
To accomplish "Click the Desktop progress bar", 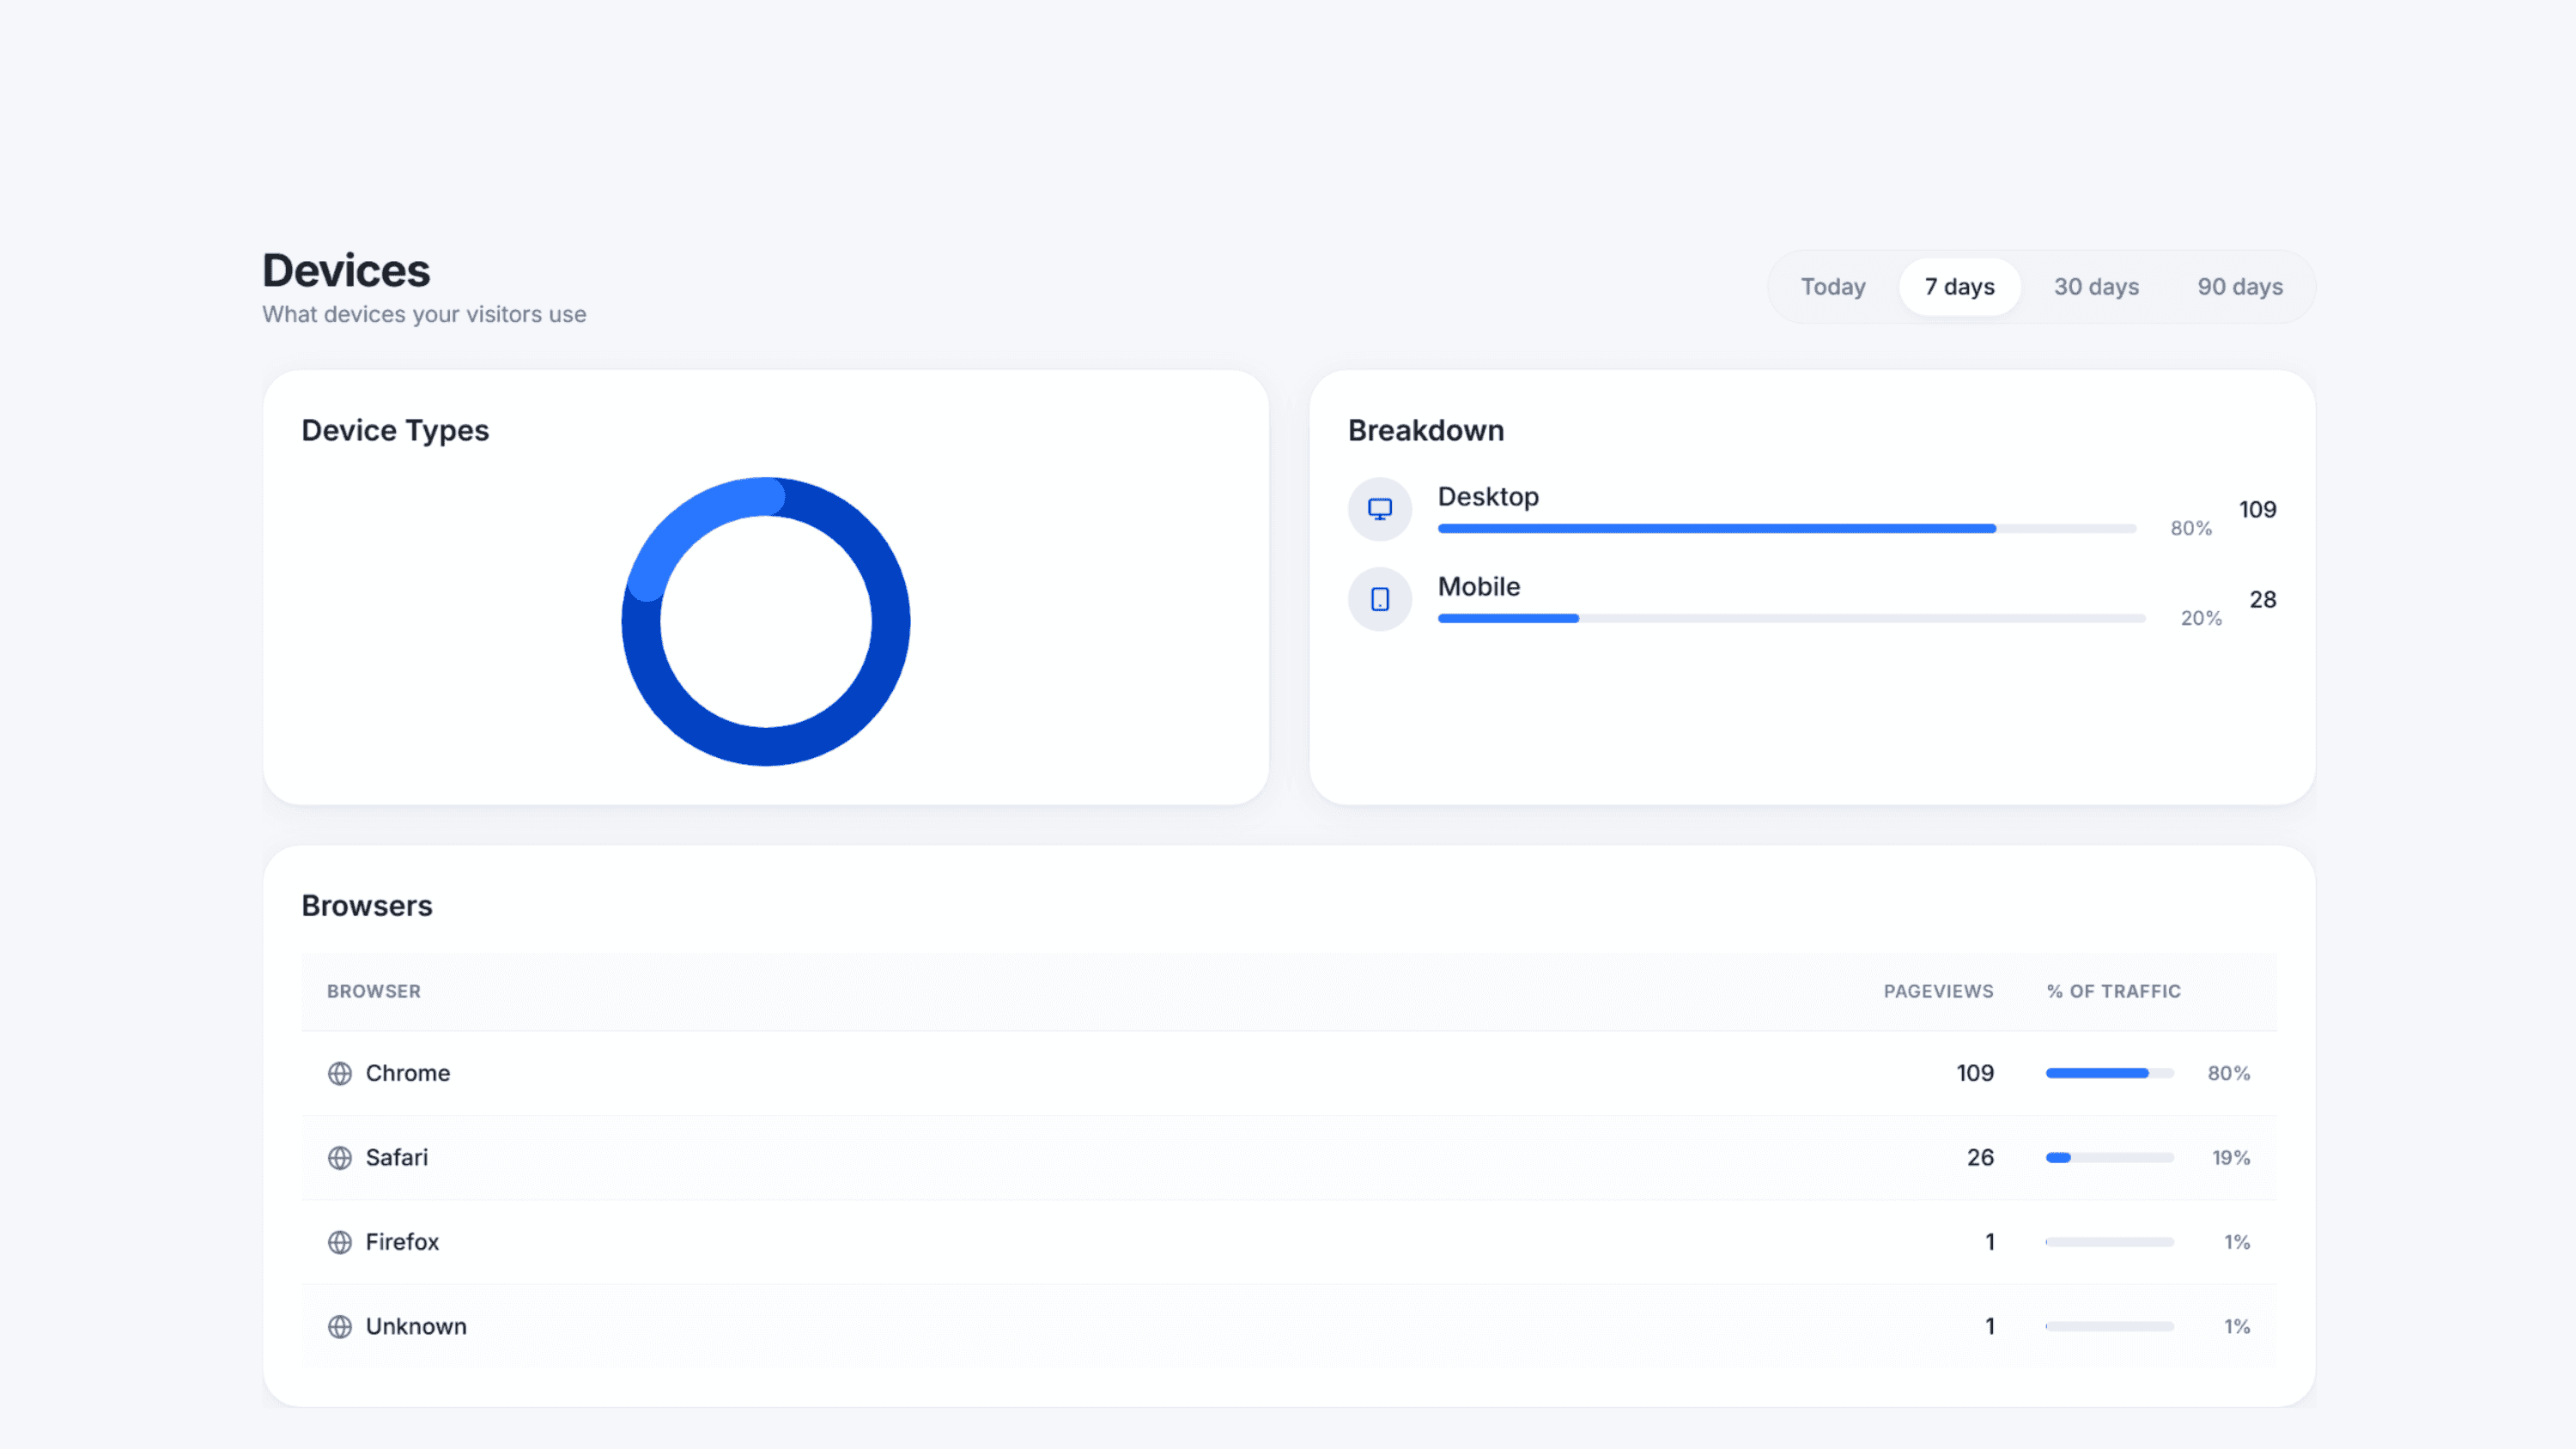I will tap(1786, 528).
